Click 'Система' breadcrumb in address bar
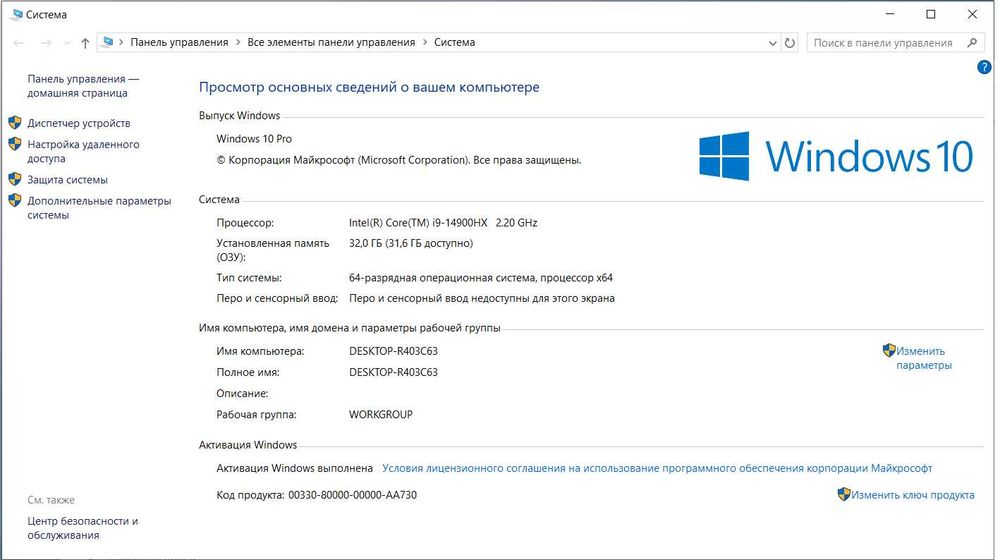 click(455, 42)
